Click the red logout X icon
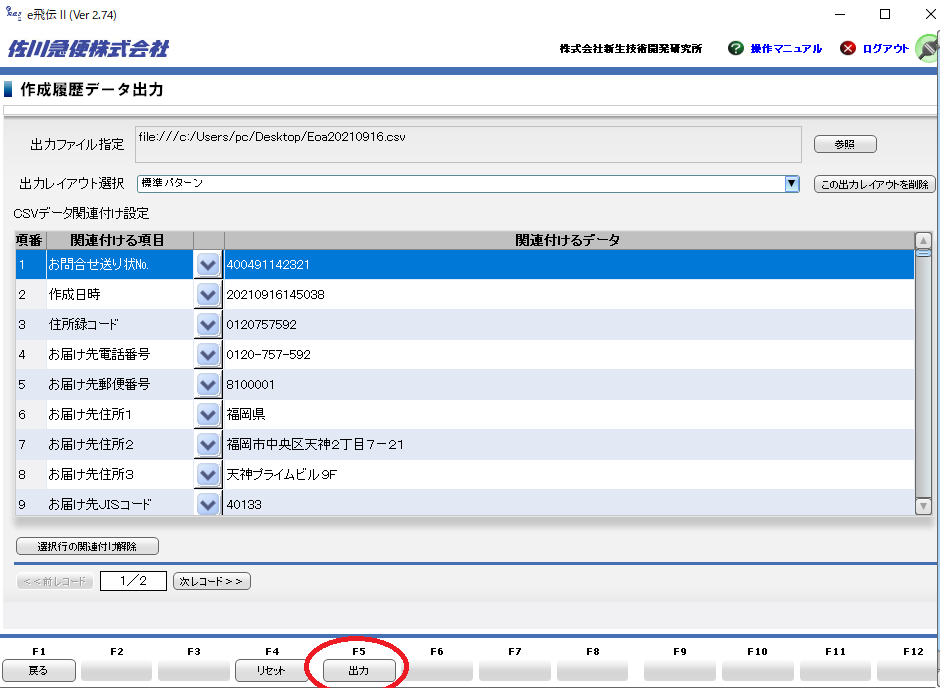 pyautogui.click(x=848, y=48)
